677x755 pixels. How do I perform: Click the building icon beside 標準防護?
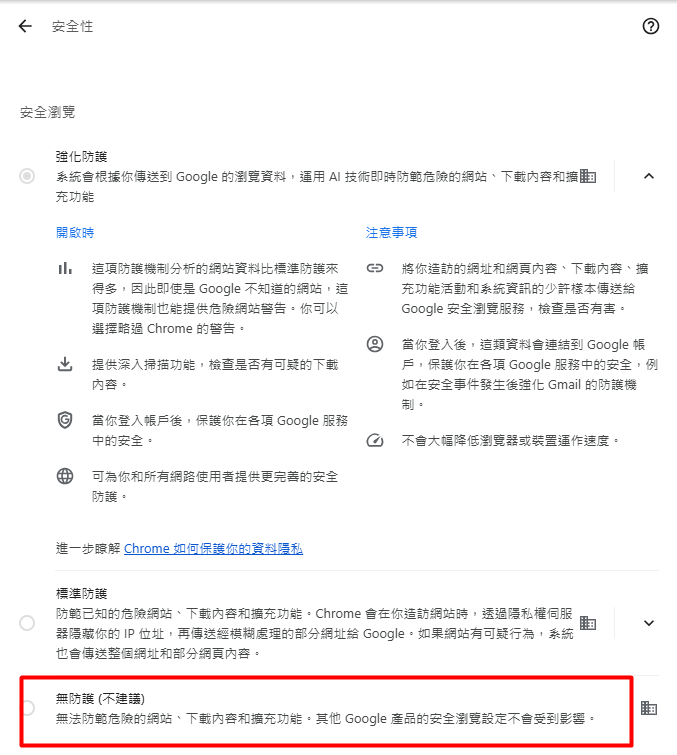[x=587, y=623]
